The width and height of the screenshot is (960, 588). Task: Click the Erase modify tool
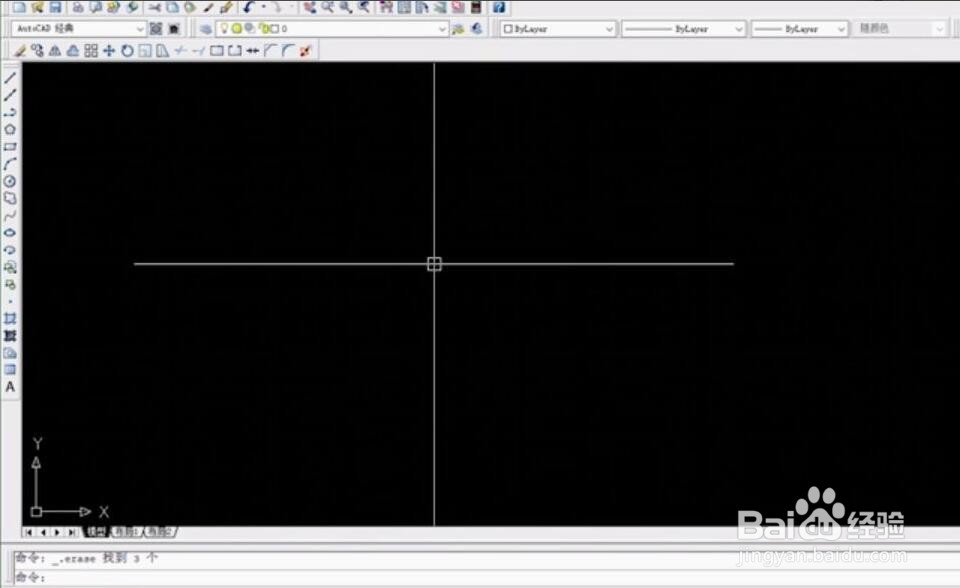click(20, 51)
